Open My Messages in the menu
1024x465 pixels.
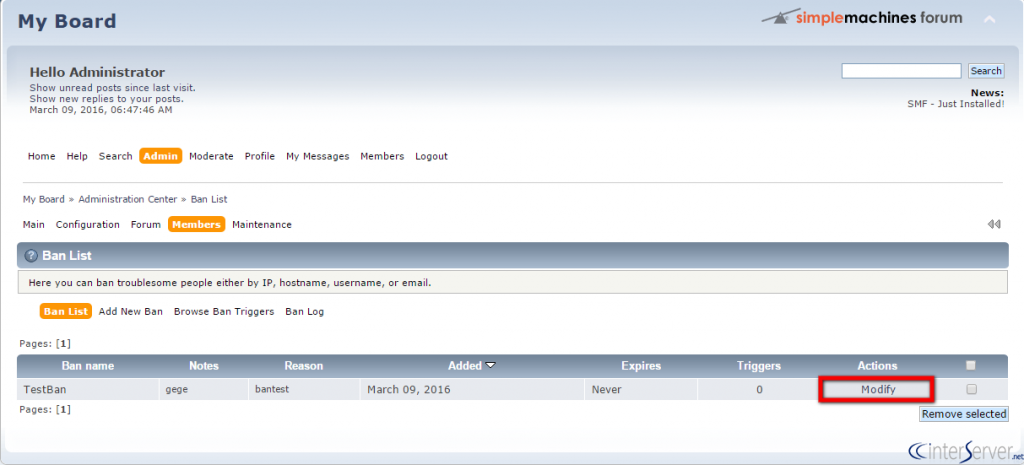coord(317,156)
